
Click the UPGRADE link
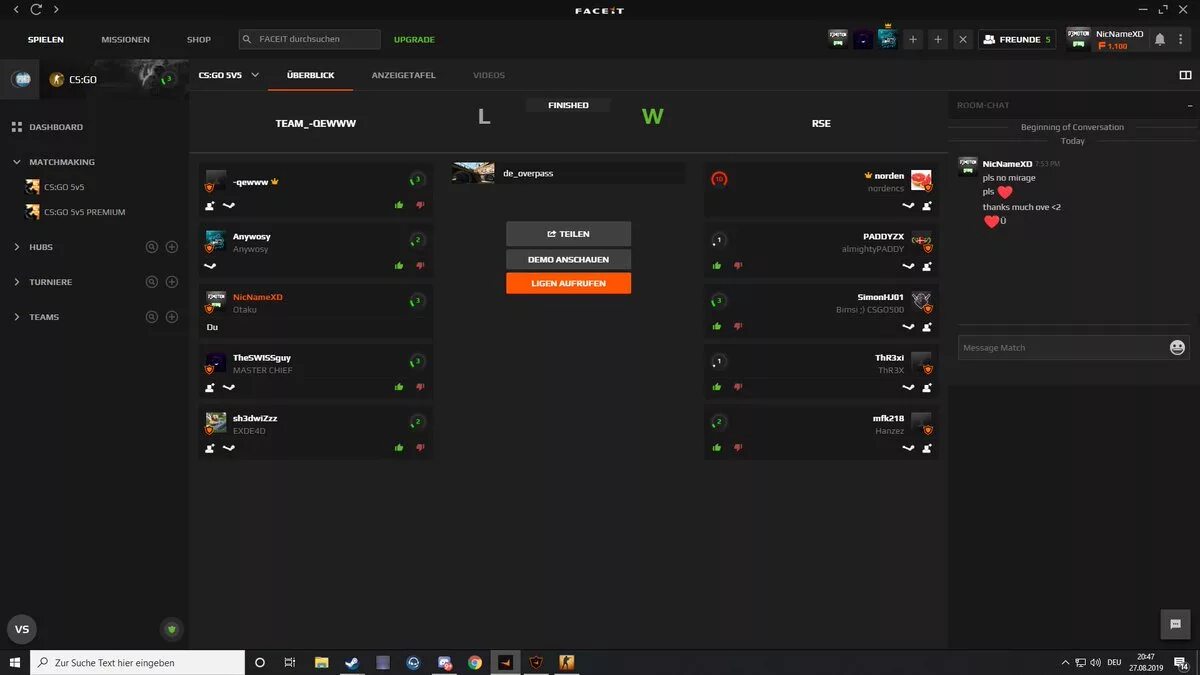pyautogui.click(x=414, y=39)
